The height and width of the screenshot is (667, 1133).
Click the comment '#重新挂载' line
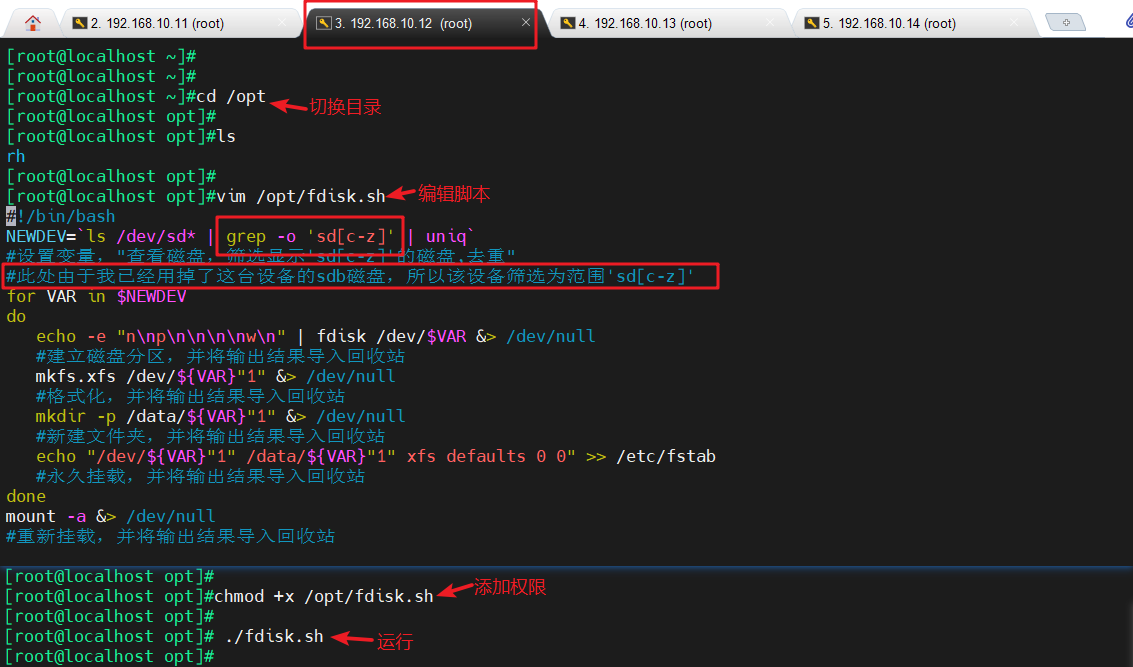tap(171, 536)
